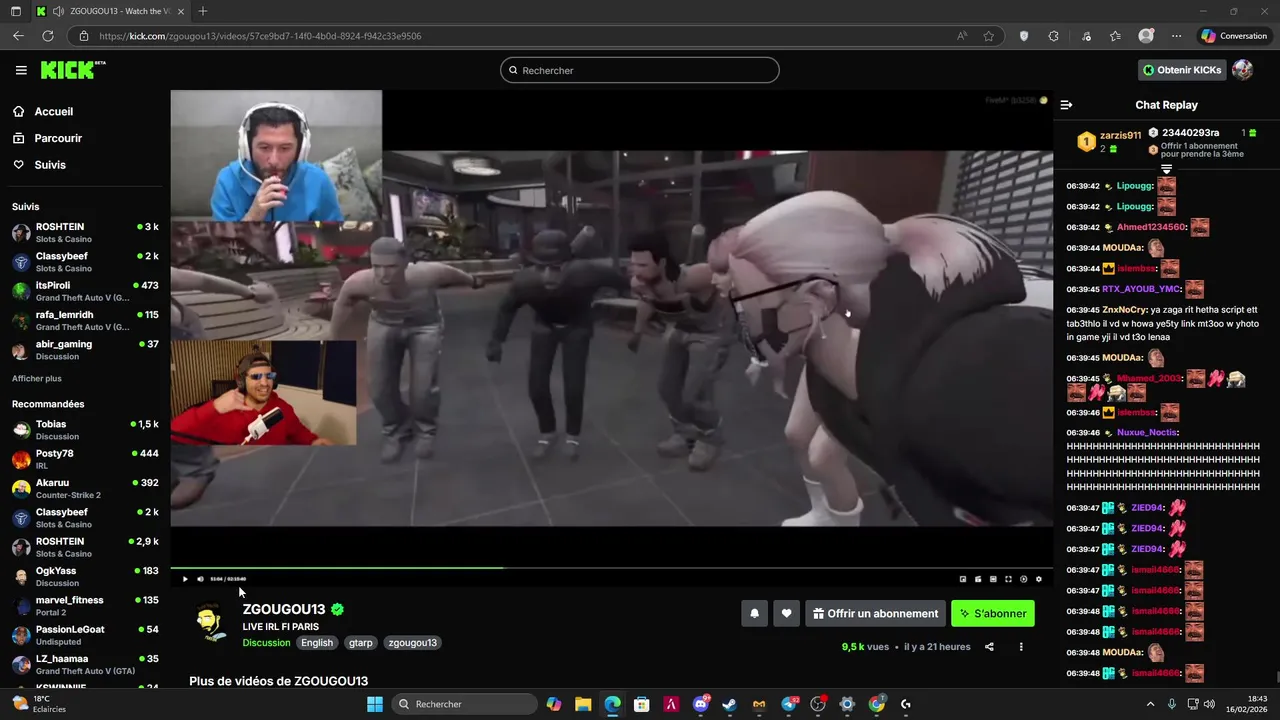Refresh the browser page
This screenshot has width=1280, height=720.
[x=47, y=36]
